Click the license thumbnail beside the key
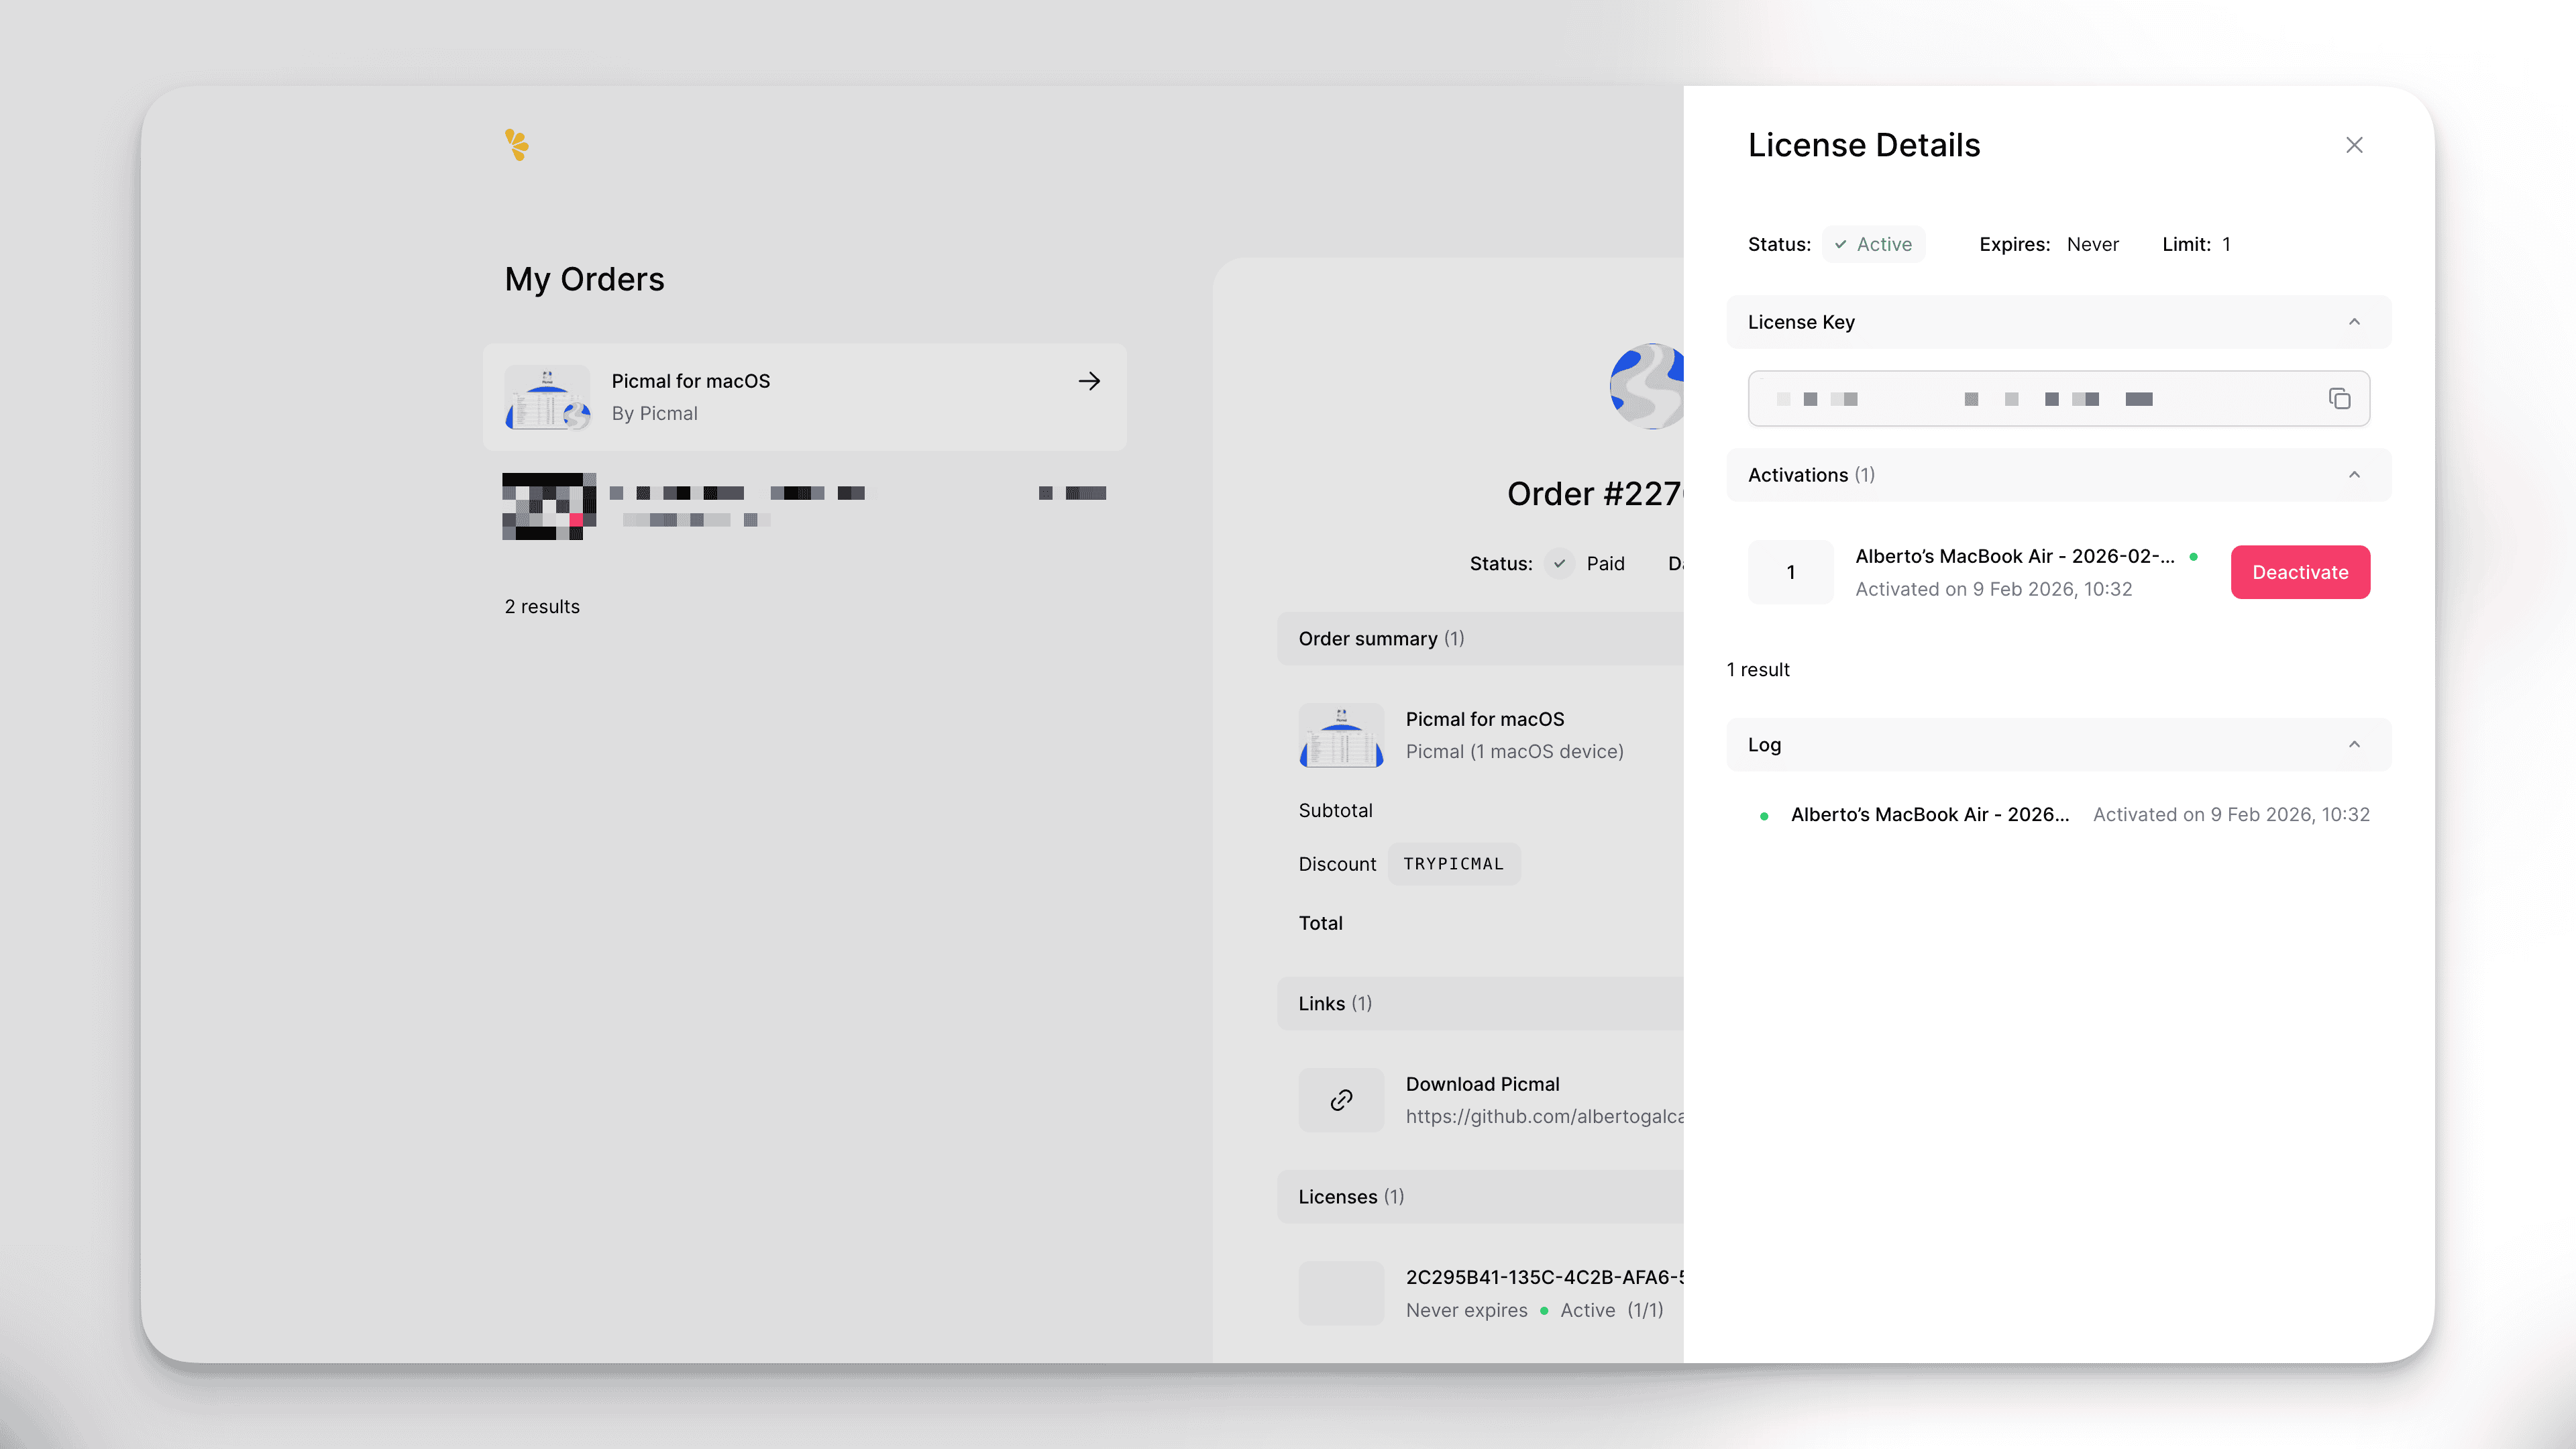 pos(1341,1293)
